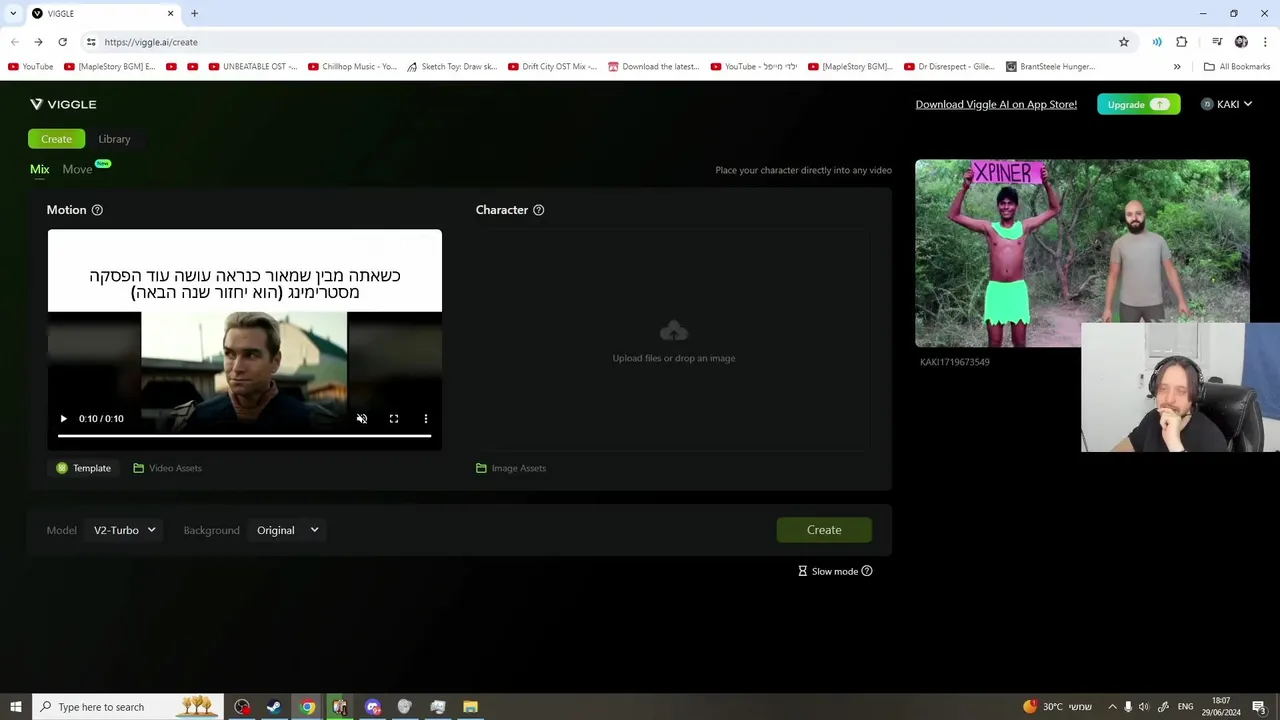Show Slow mode help info
Viewport: 1280px width, 720px height.
click(x=867, y=571)
